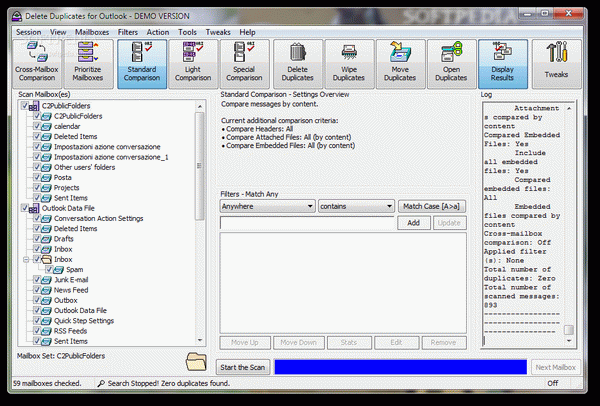Click the C2PublicFolders root mailbox icon
The image size is (600, 406).
point(34,106)
